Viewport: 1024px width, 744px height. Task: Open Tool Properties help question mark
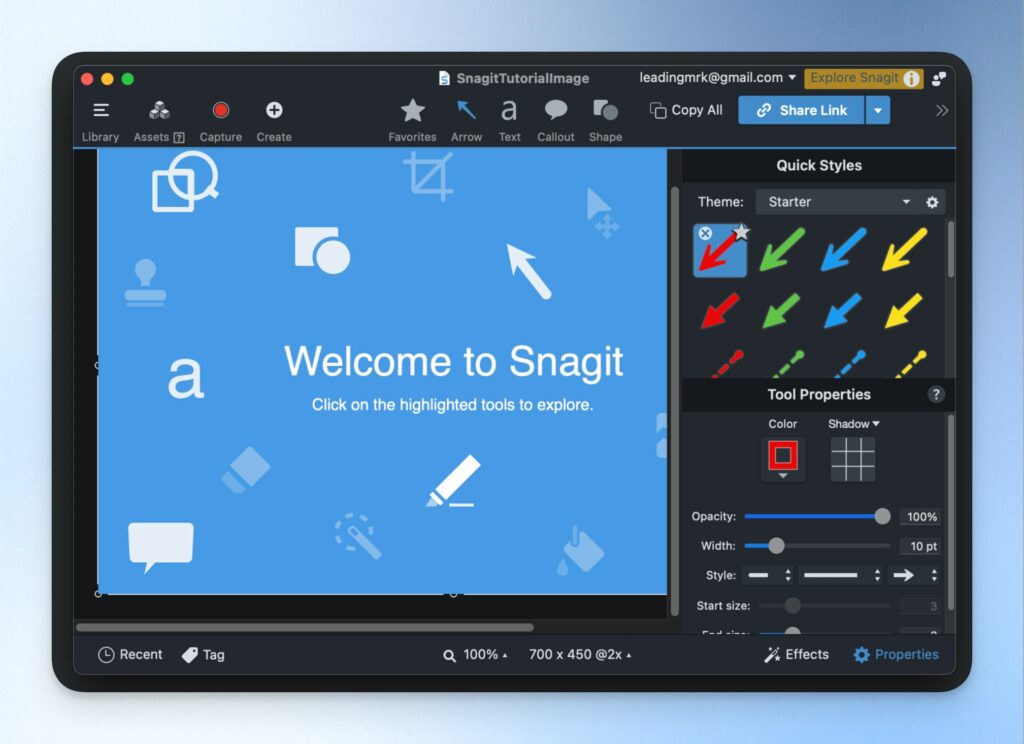936,395
